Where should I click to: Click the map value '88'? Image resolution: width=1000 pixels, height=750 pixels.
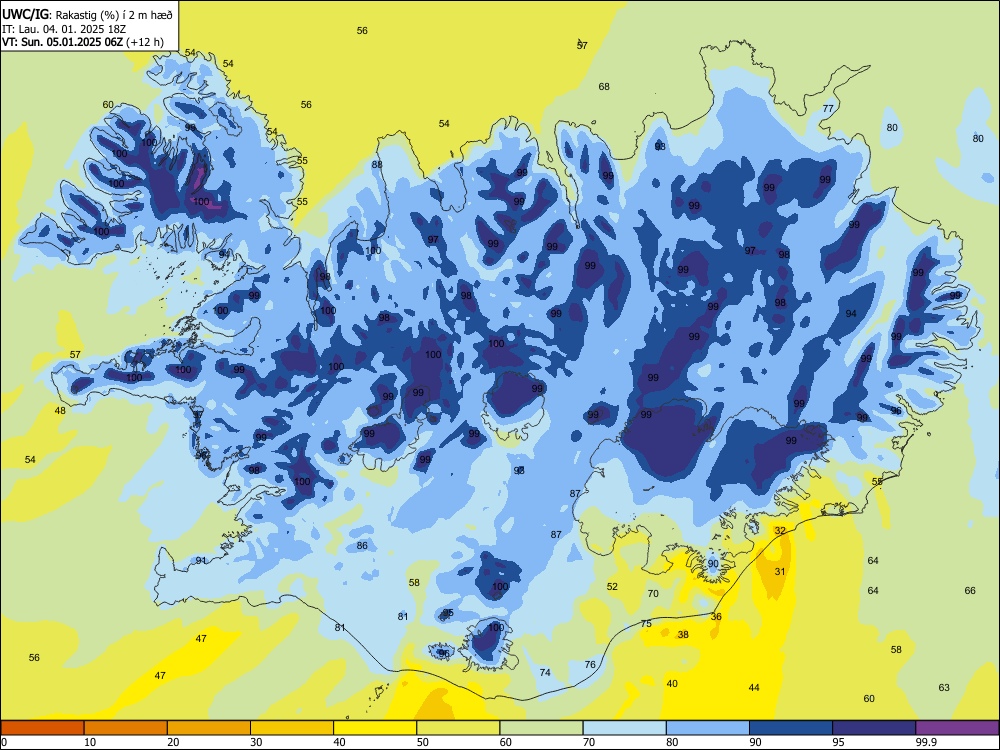(x=377, y=165)
